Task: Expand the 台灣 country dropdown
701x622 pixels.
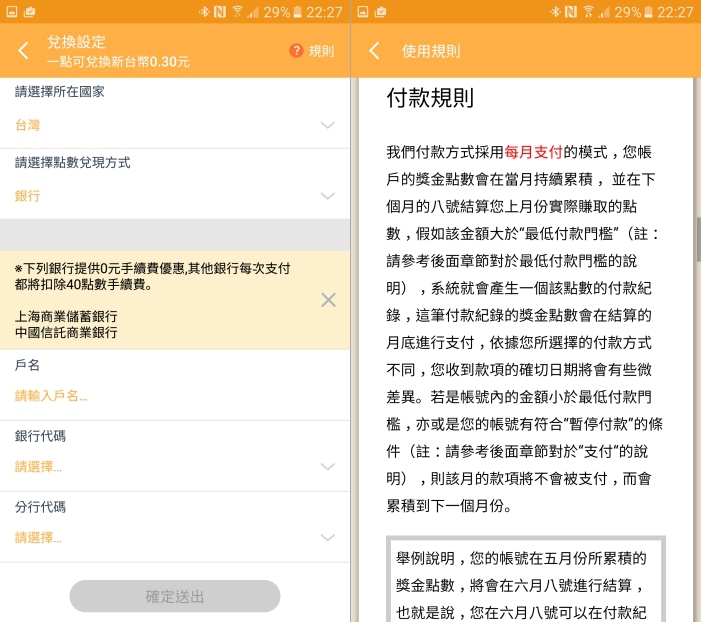Action: point(175,125)
